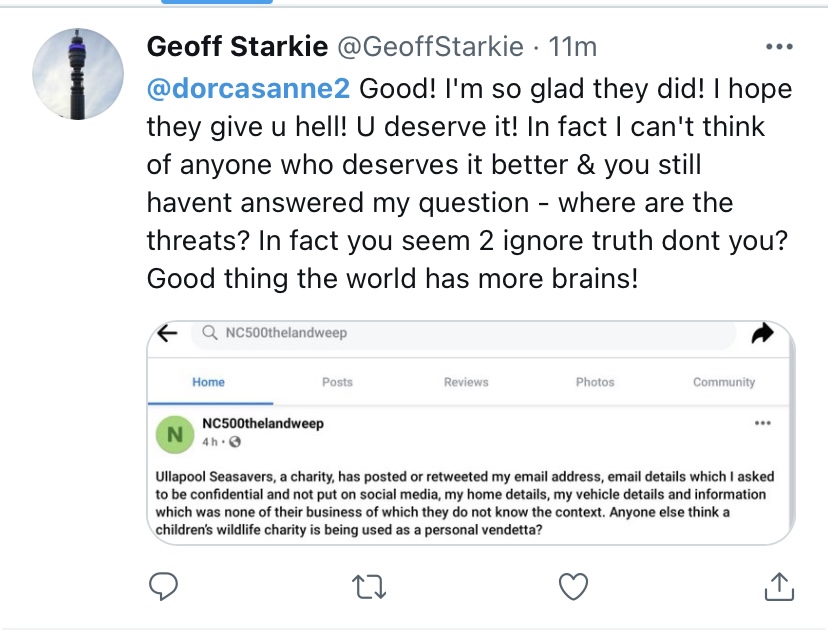The height and width of the screenshot is (631, 828).
Task: Open tweet more options menu
Action: pyautogui.click(x=778, y=47)
